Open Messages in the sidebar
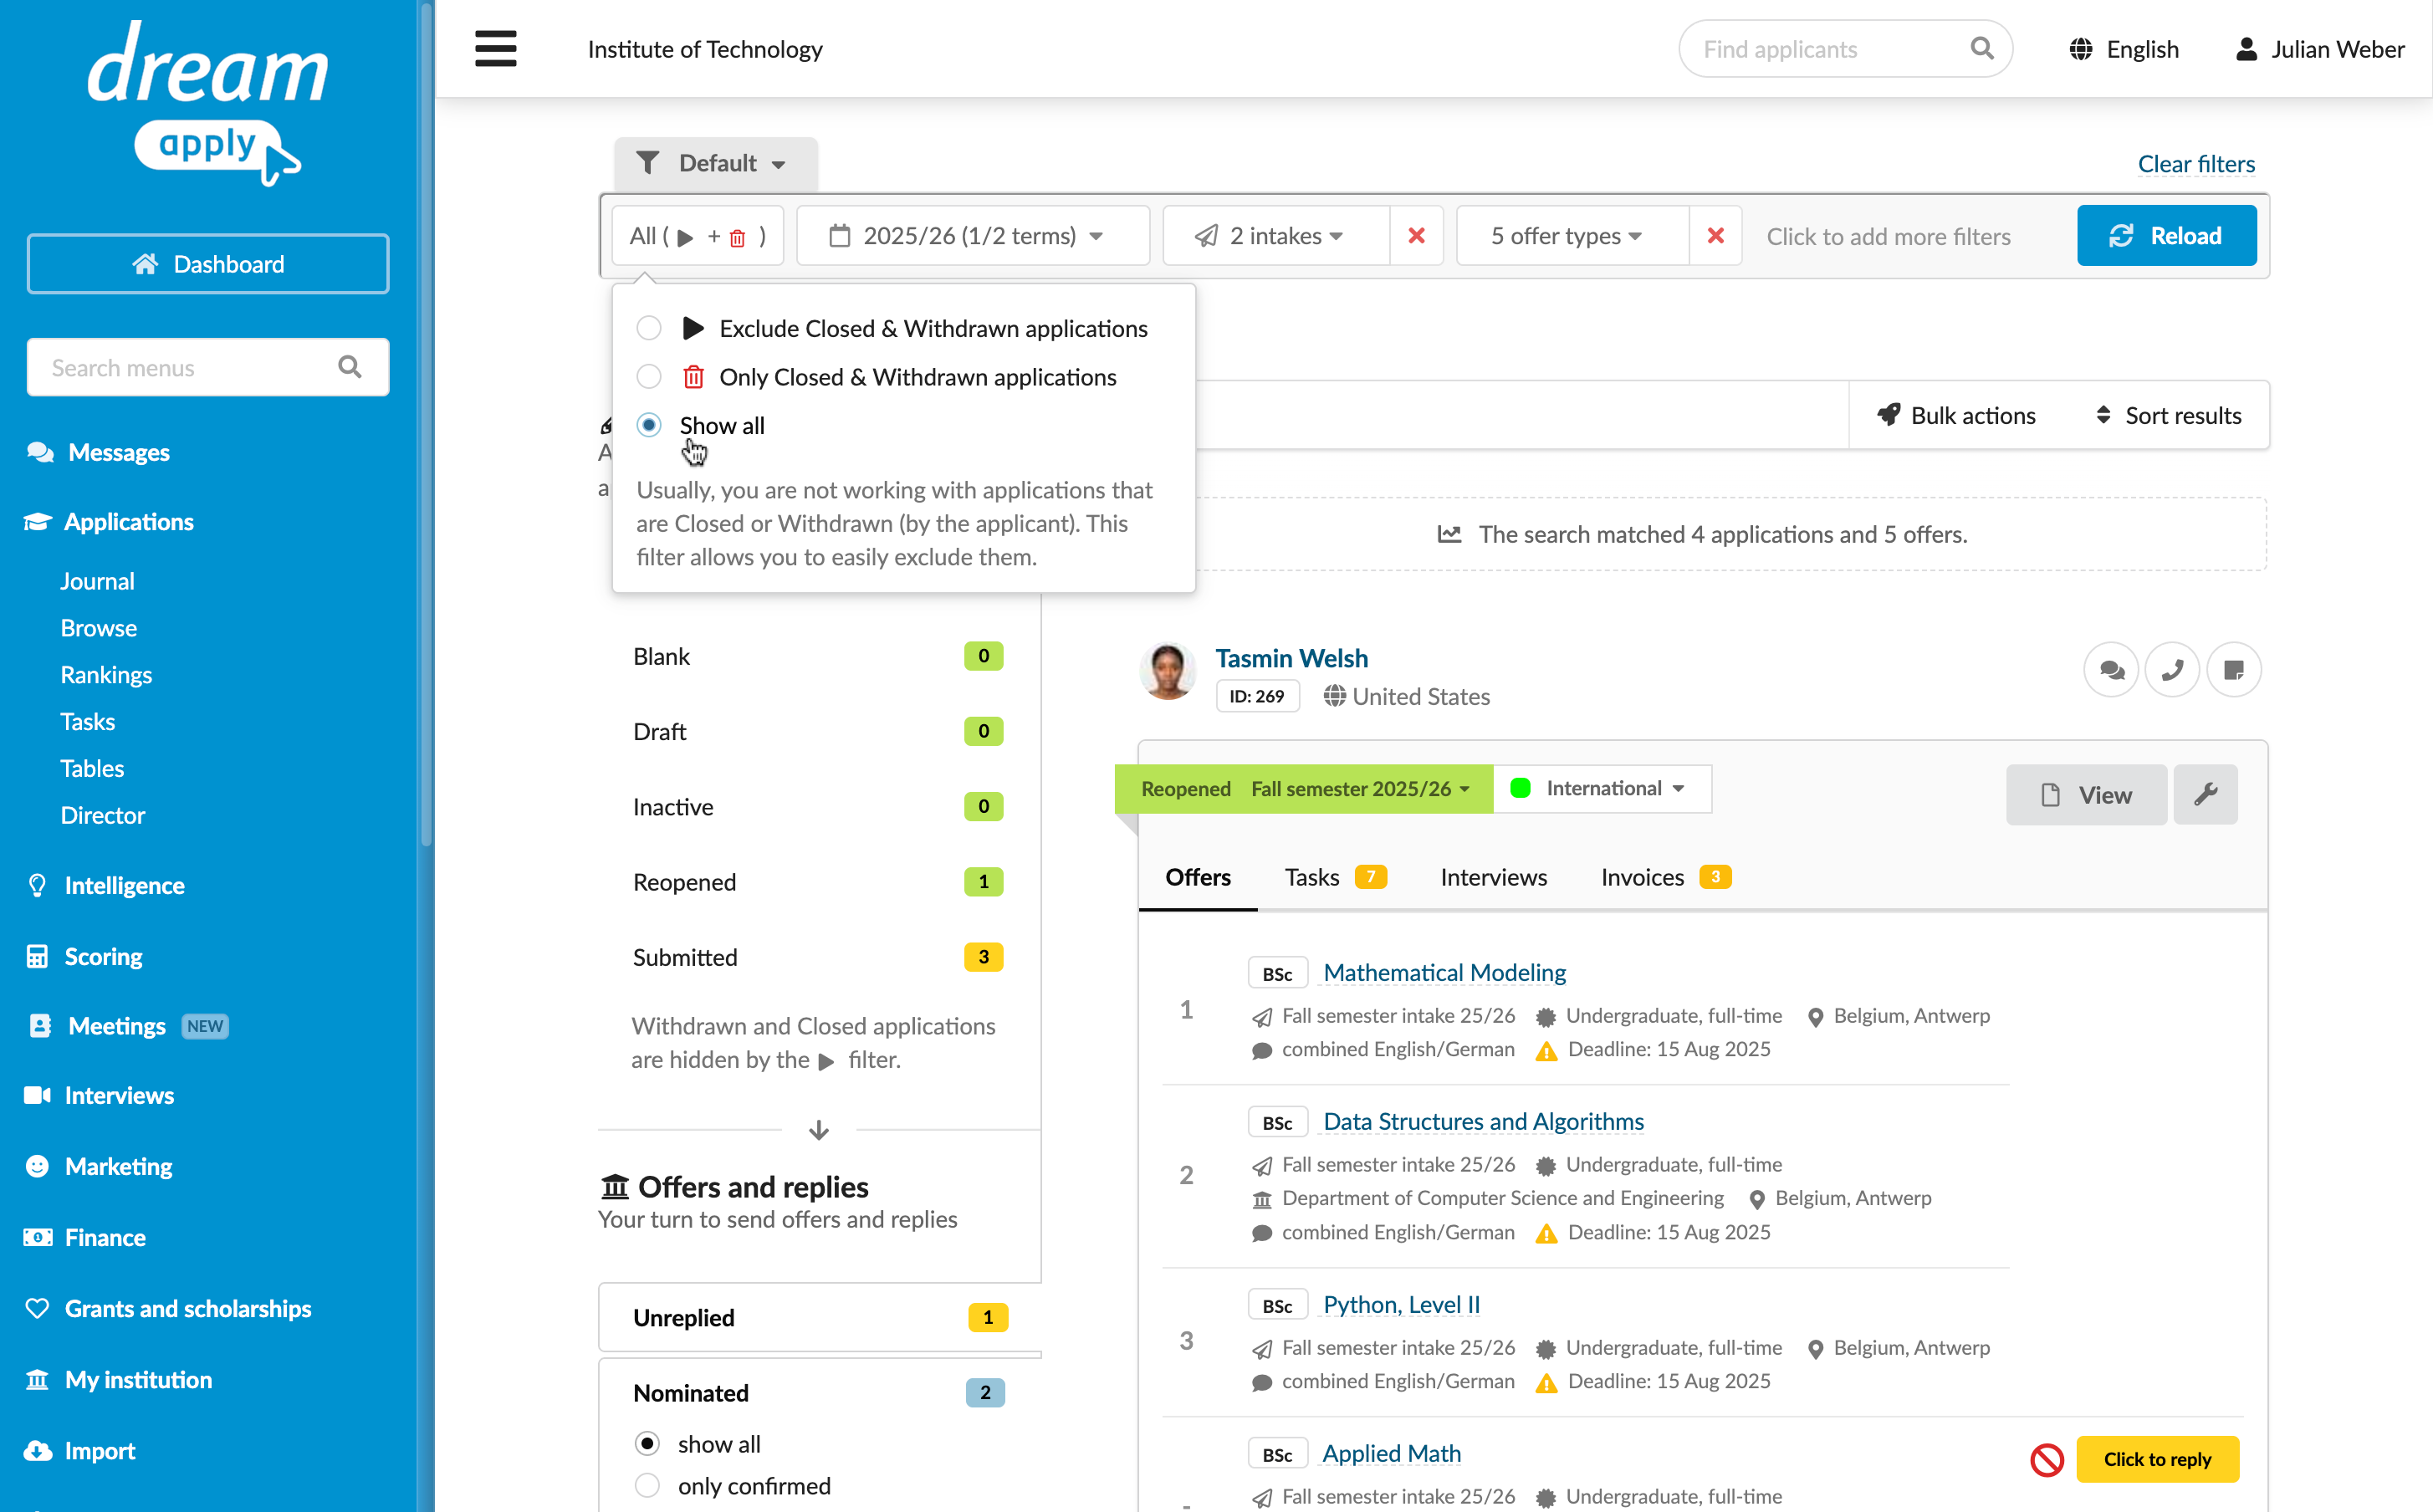 click(x=118, y=453)
